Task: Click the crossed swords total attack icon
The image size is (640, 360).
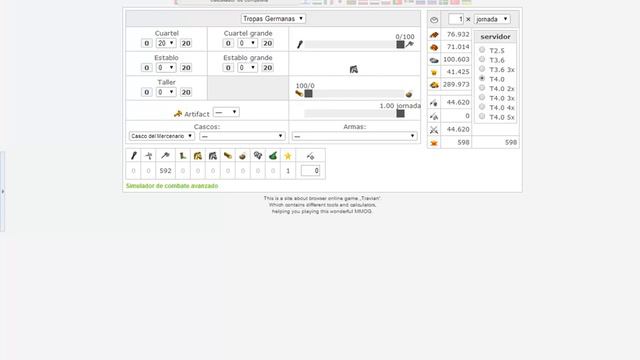Action: (434, 130)
